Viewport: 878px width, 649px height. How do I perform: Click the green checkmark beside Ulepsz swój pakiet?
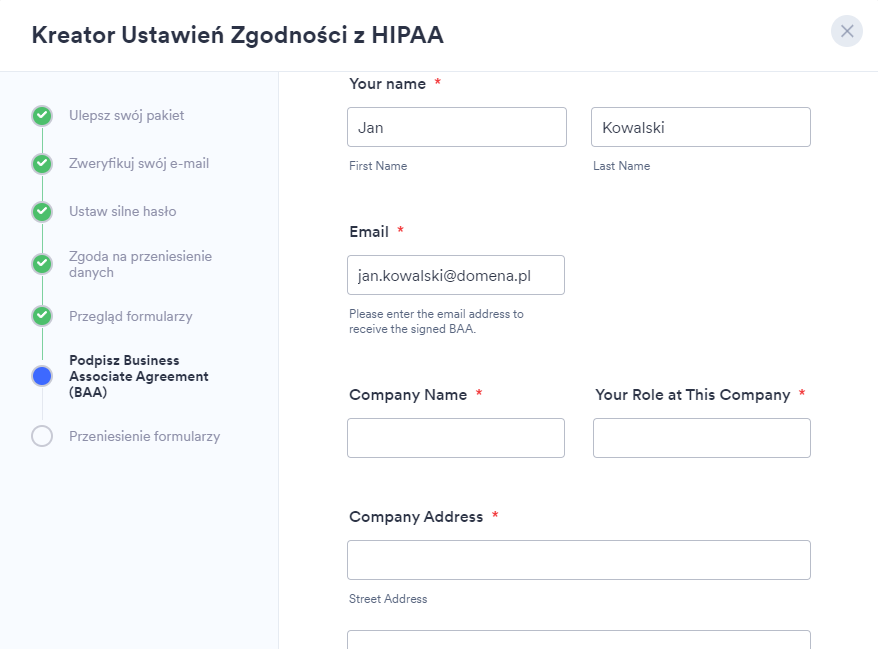42,115
